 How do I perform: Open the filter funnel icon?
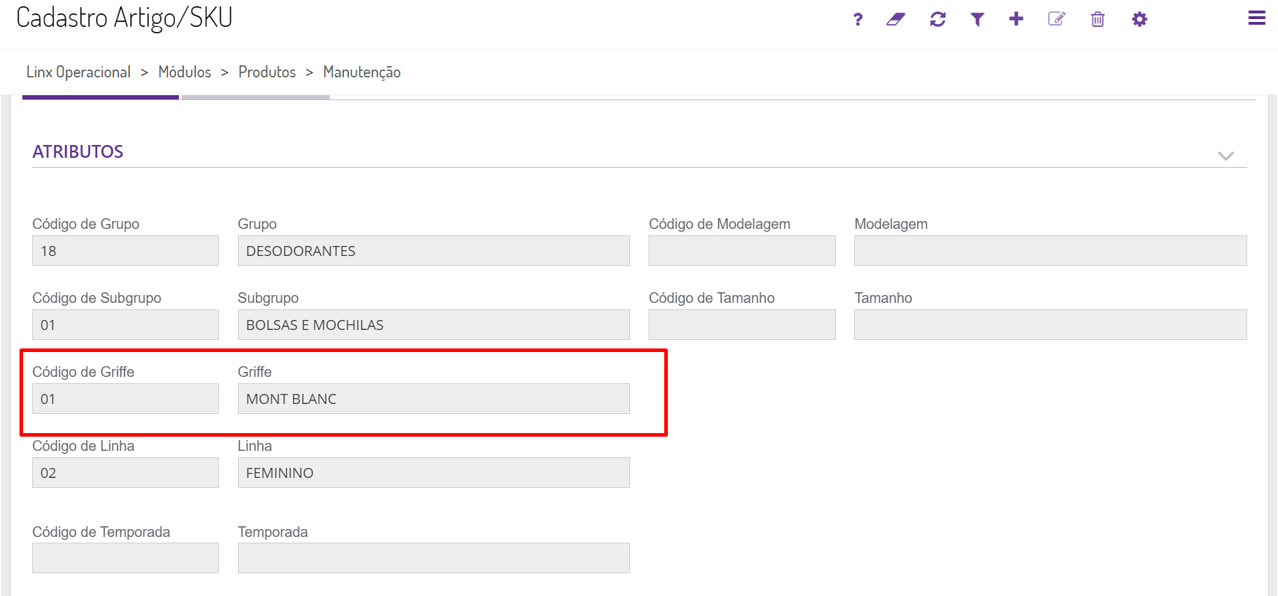tap(977, 20)
